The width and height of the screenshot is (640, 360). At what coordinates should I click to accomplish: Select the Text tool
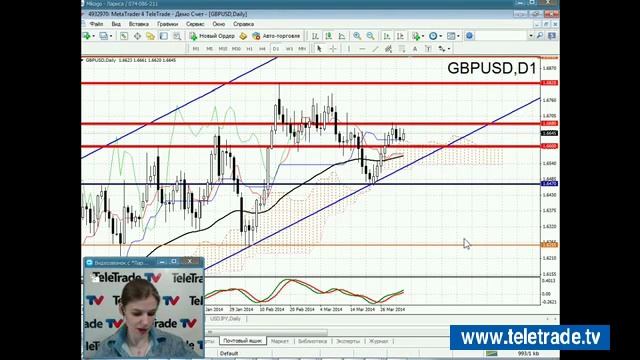[x=415, y=49]
